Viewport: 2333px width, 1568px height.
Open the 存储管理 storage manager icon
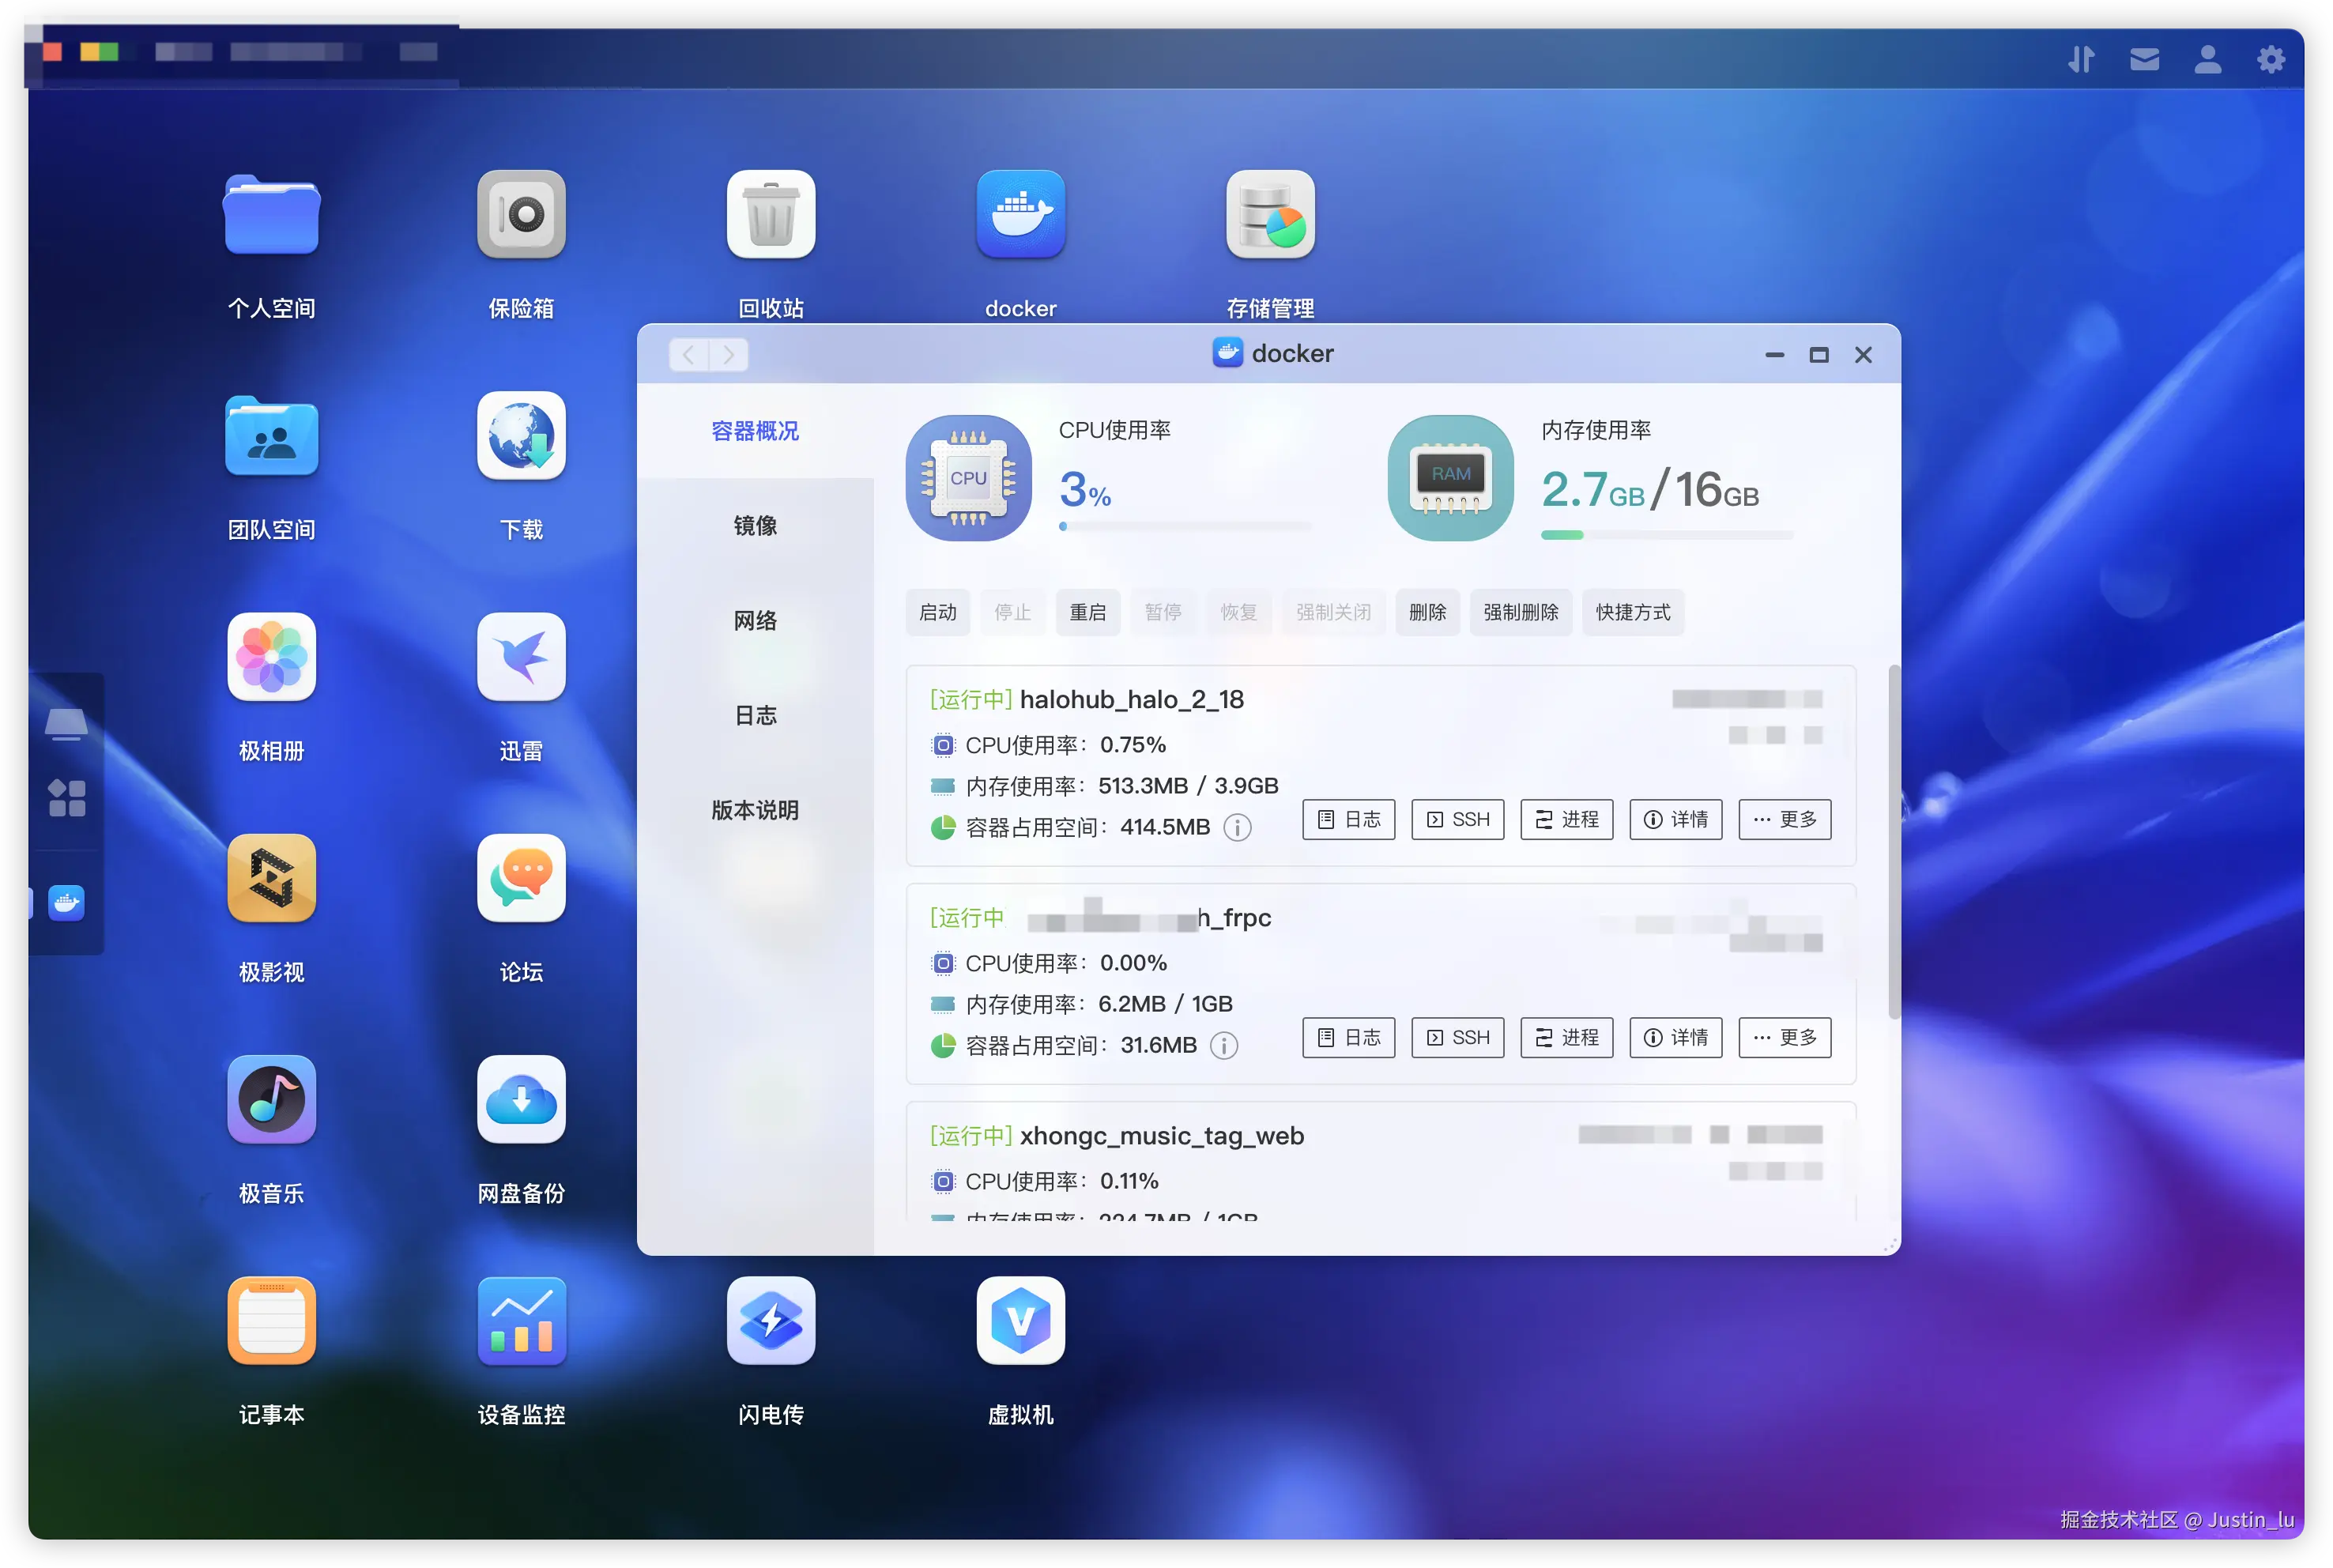tap(1269, 215)
